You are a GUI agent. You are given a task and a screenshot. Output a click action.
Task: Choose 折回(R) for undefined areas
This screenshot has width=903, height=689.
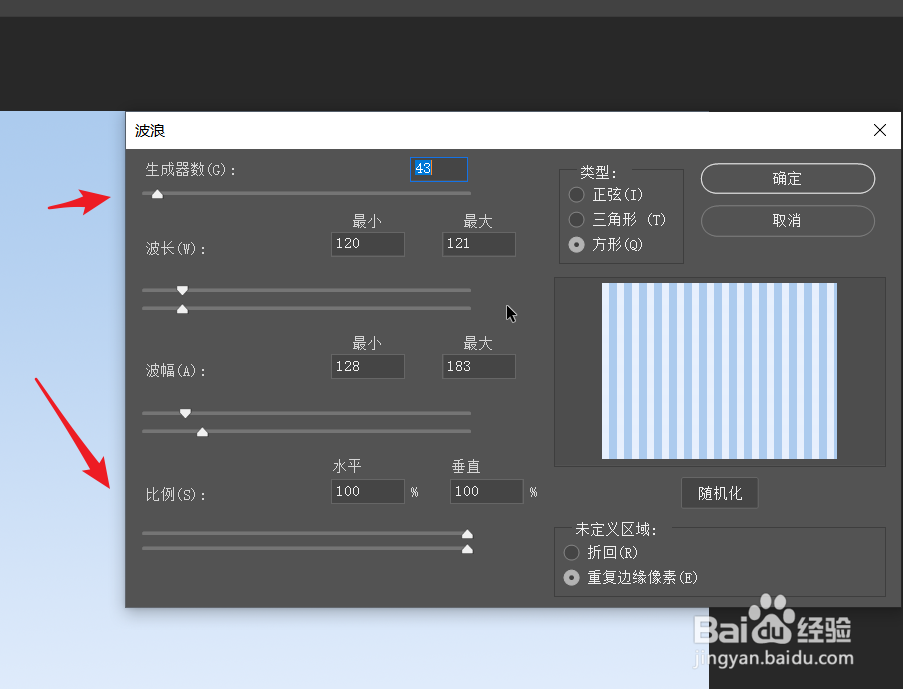(x=601, y=552)
